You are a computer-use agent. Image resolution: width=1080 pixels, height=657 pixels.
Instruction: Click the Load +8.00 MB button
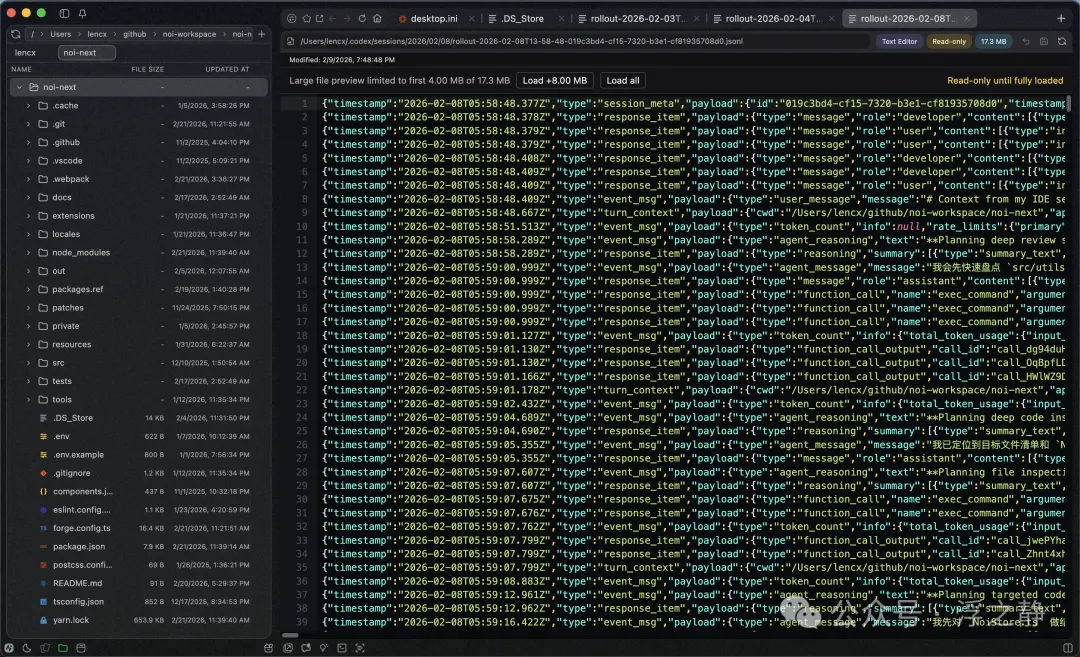pos(554,81)
